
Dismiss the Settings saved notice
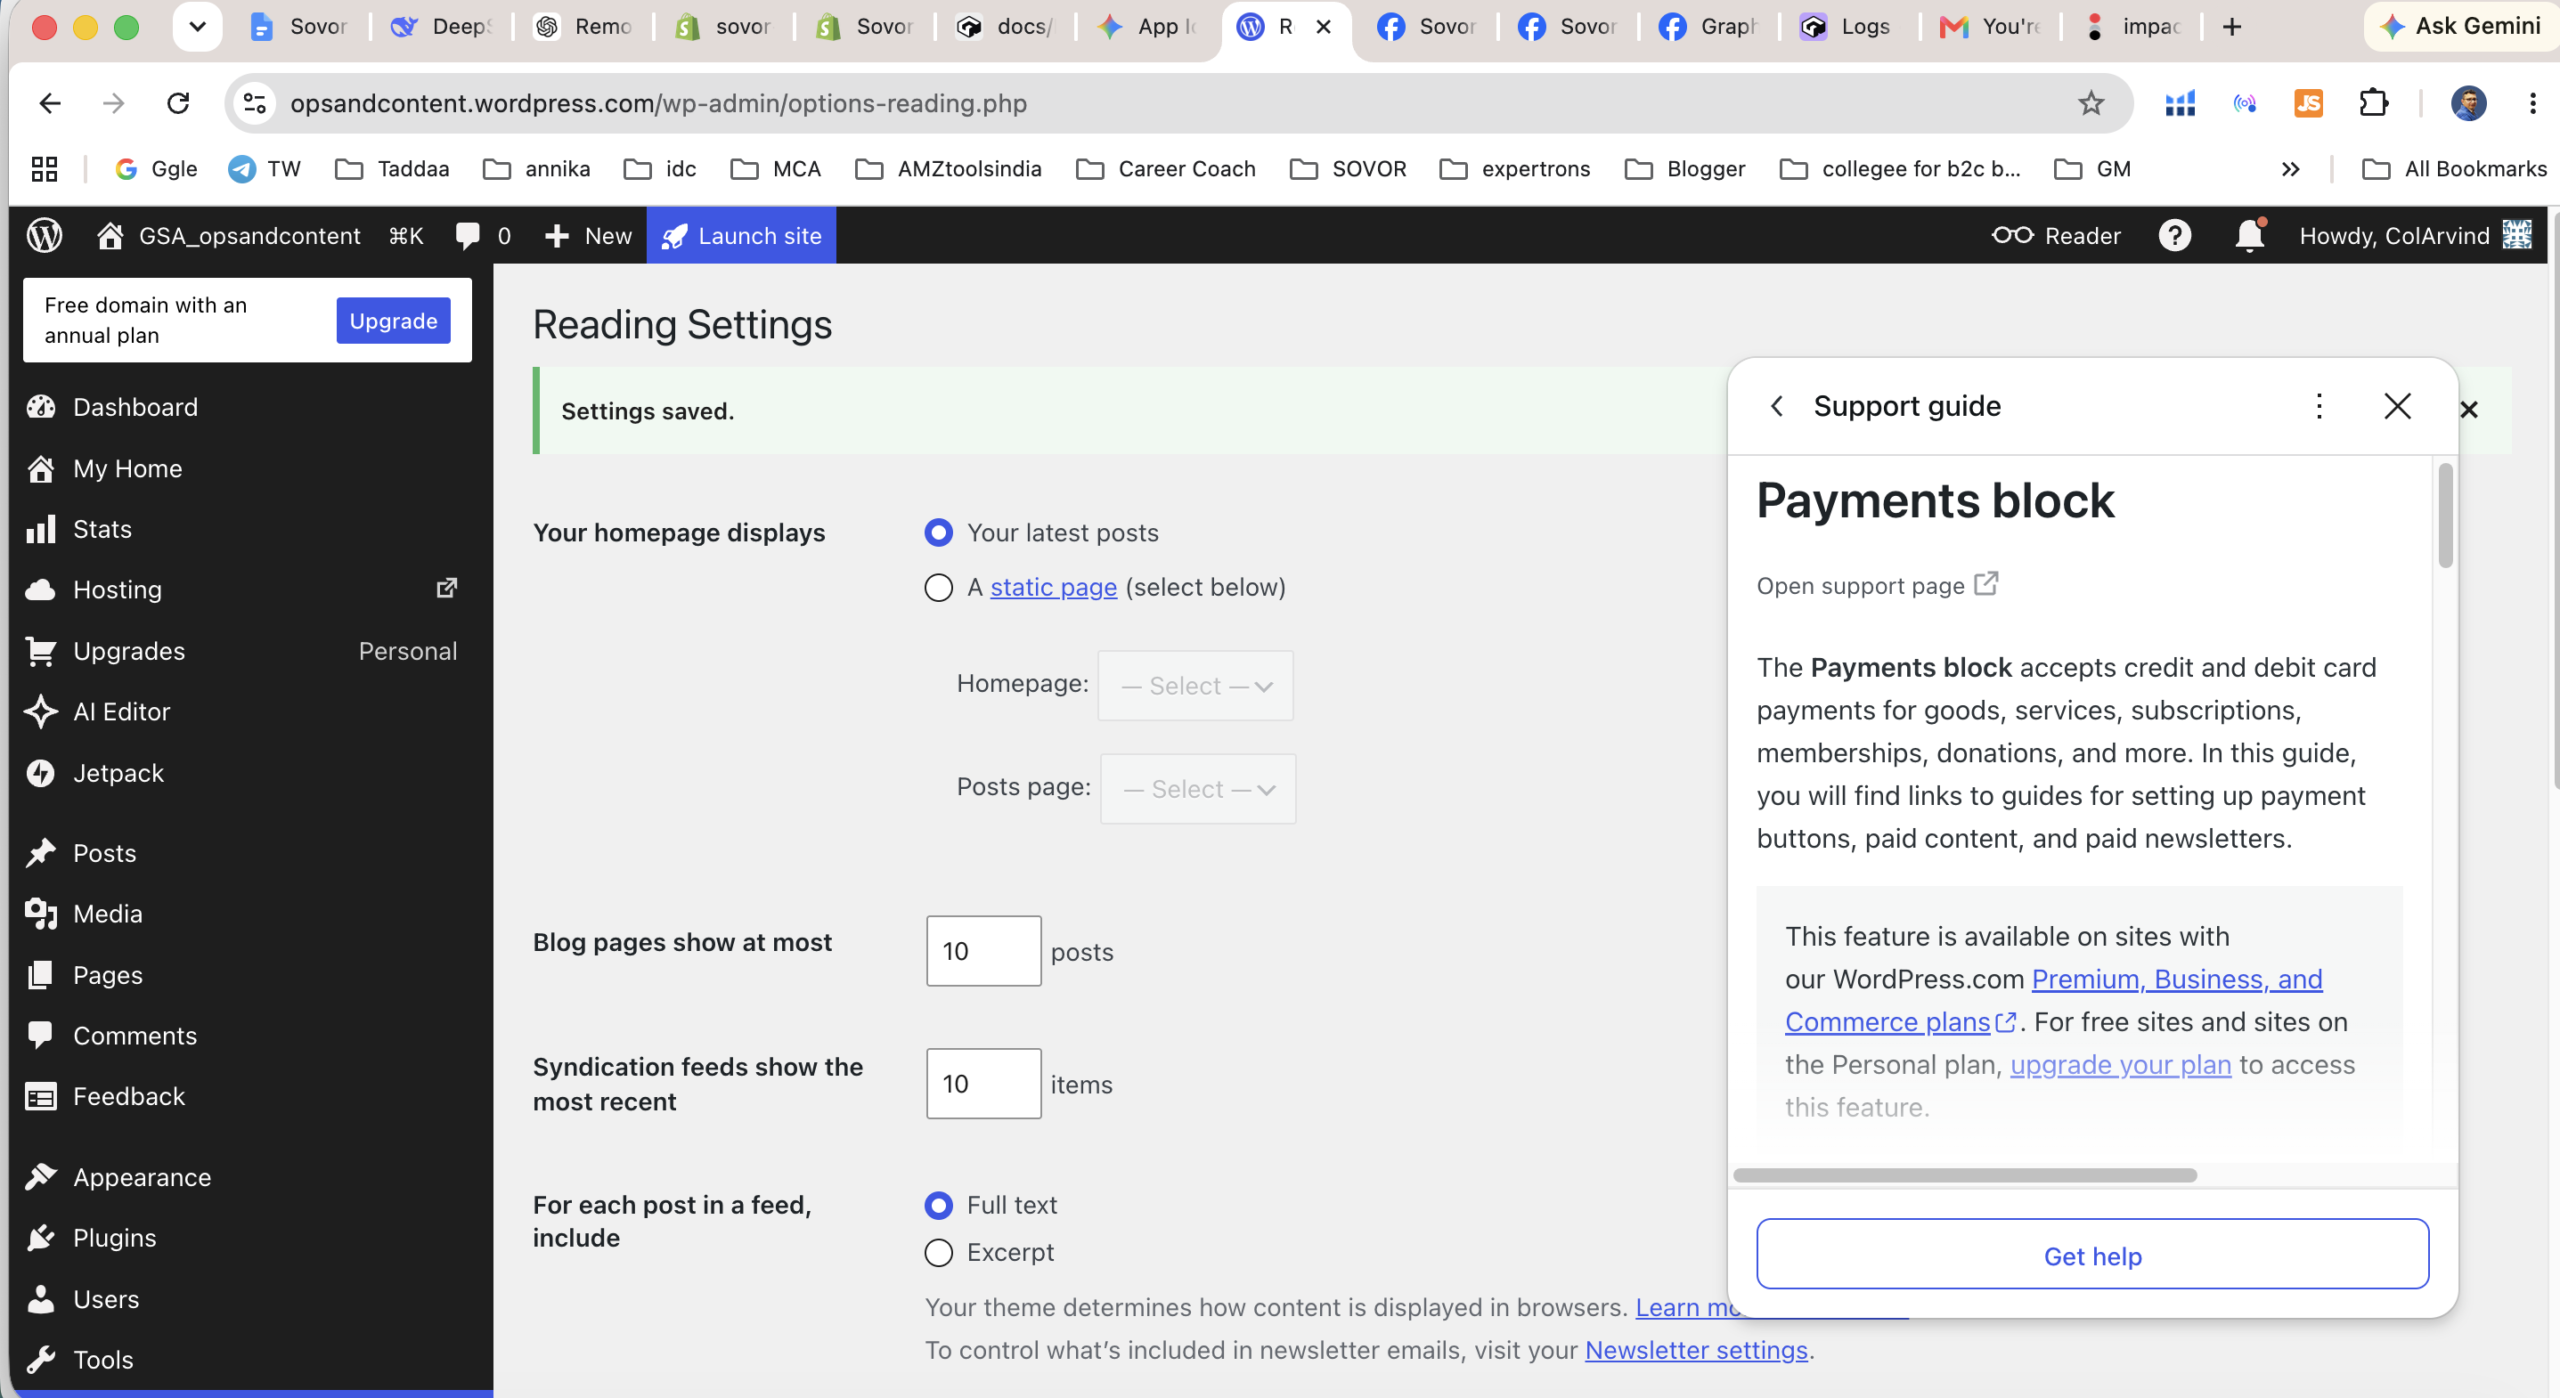[x=2469, y=409]
